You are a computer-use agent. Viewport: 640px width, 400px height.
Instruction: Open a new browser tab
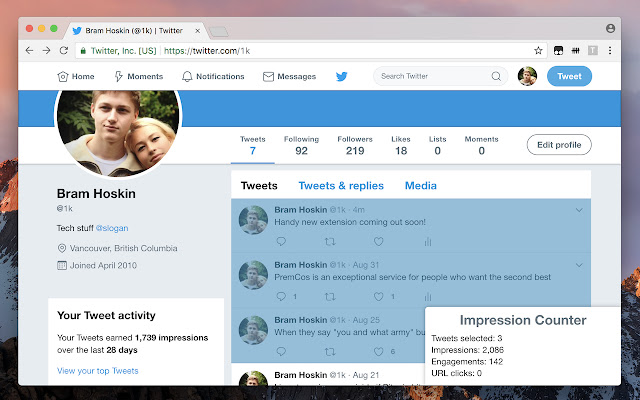click(219, 31)
